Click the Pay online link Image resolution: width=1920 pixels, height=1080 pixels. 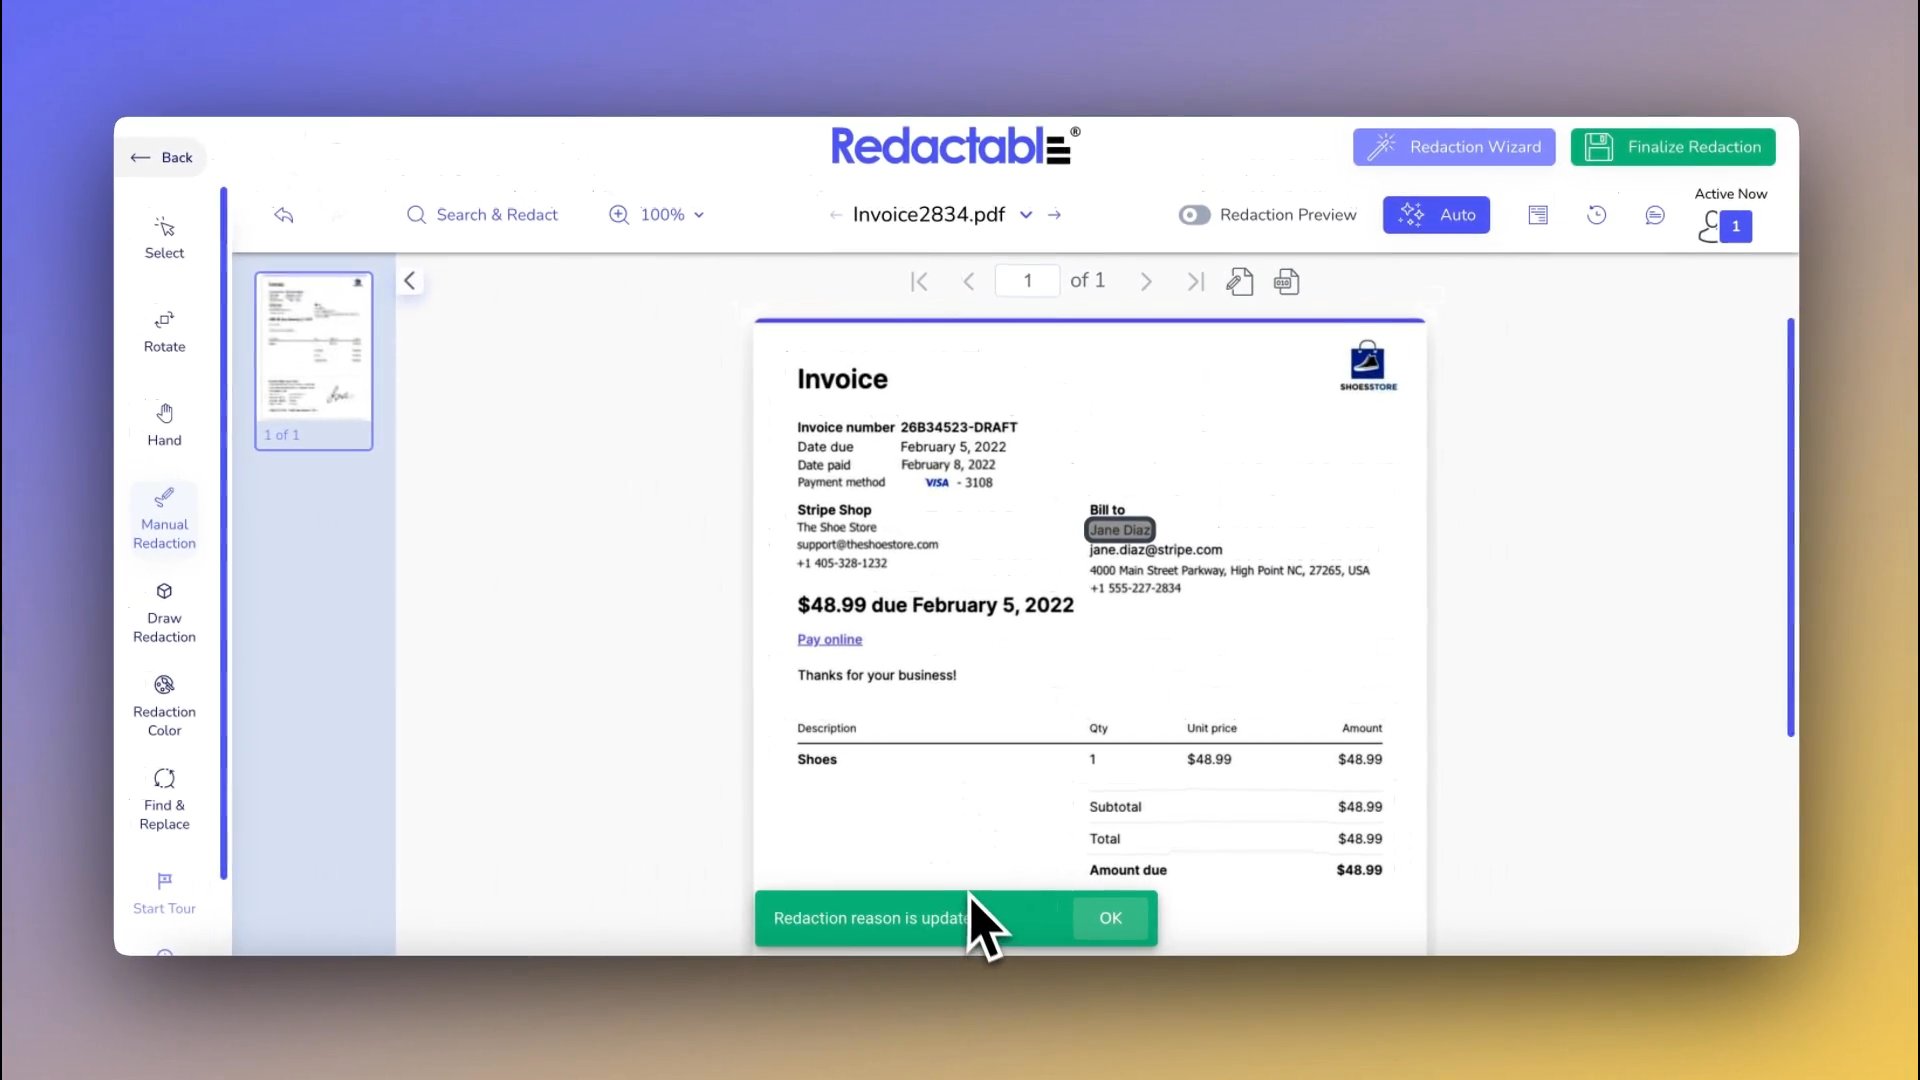click(829, 640)
